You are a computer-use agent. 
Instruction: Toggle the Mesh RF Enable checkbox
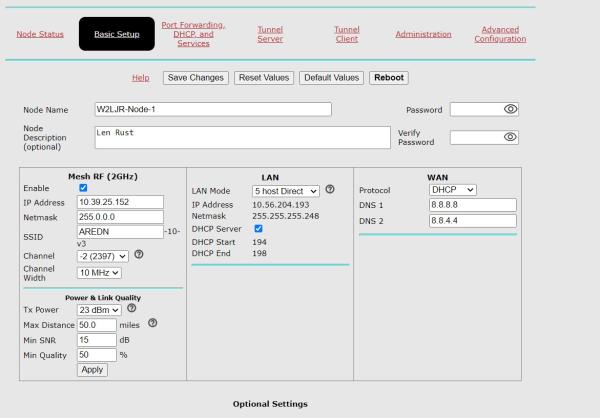tap(83, 188)
